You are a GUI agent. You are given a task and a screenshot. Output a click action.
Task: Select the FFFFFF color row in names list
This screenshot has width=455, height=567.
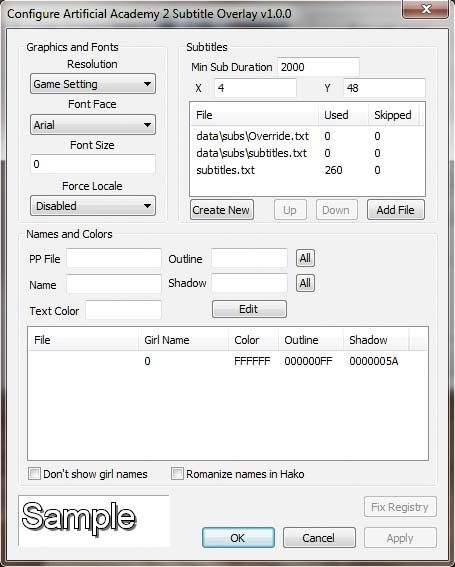click(228, 361)
